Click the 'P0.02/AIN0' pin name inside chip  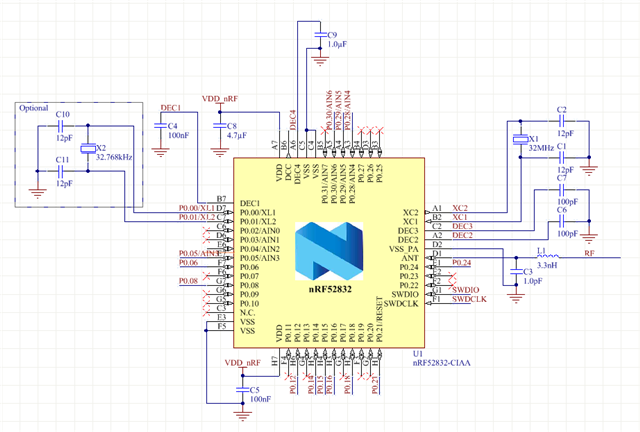260,231
